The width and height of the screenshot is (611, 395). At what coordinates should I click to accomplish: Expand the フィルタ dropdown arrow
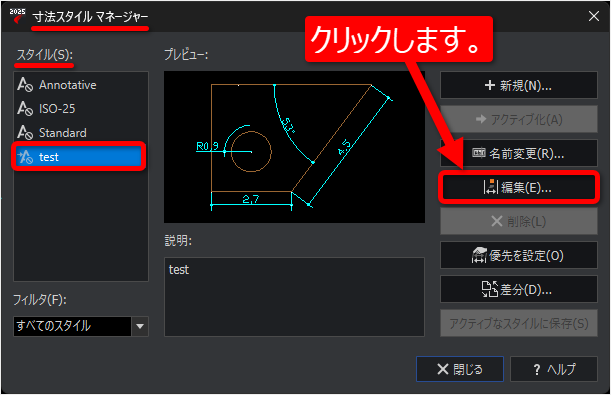(140, 326)
